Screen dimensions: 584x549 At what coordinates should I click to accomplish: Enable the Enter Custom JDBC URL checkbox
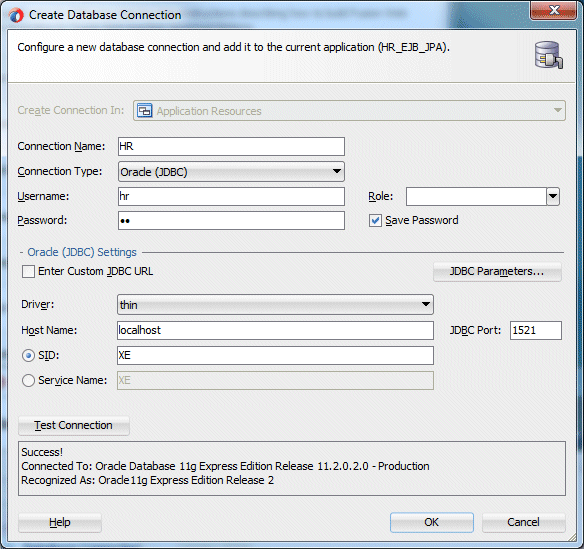click(28, 272)
